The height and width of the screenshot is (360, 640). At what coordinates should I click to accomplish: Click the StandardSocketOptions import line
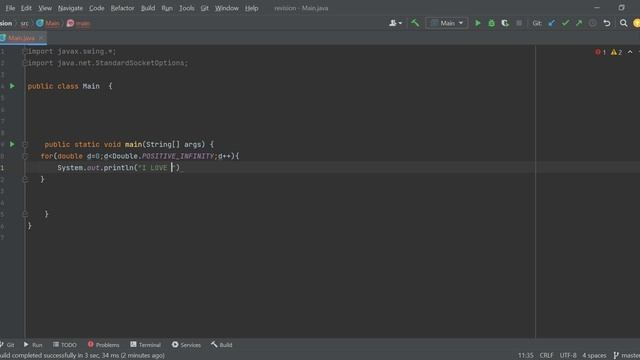[x=108, y=63]
